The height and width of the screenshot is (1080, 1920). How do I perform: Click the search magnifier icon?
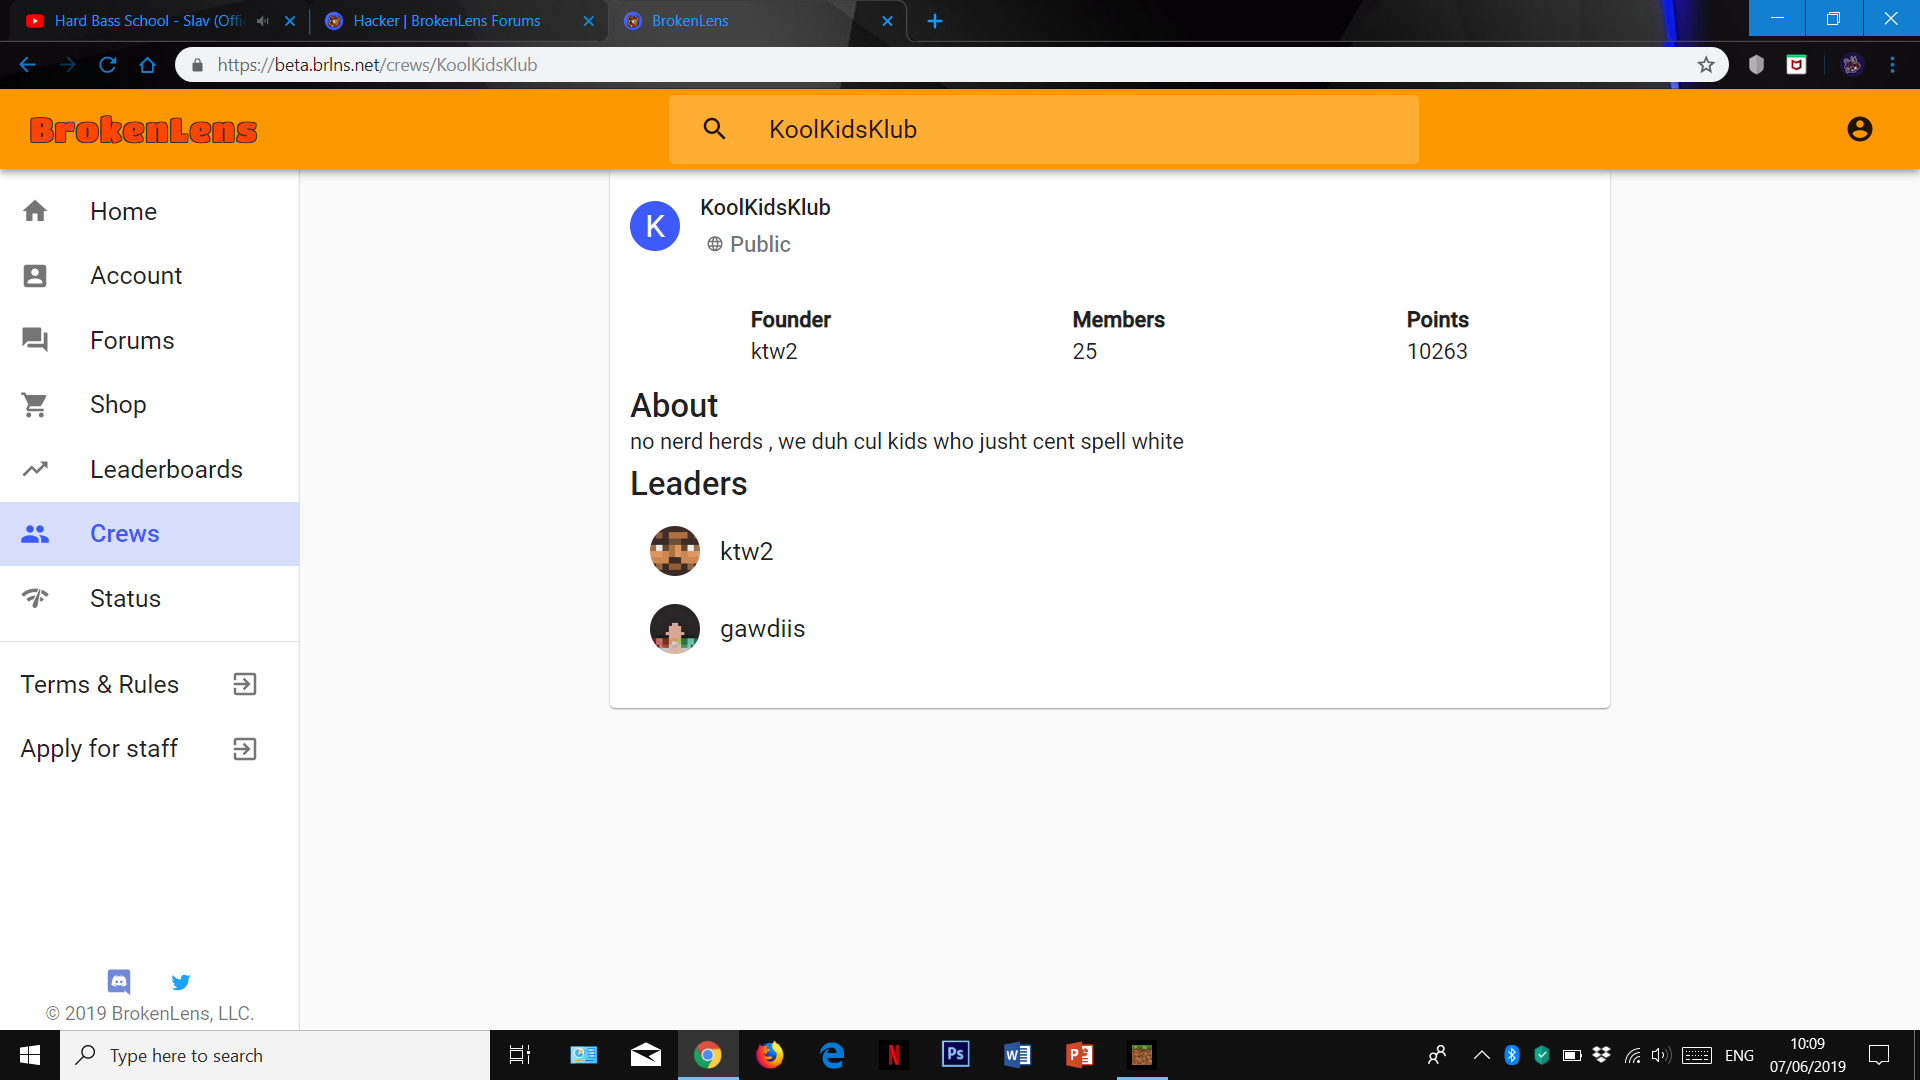pos(714,129)
